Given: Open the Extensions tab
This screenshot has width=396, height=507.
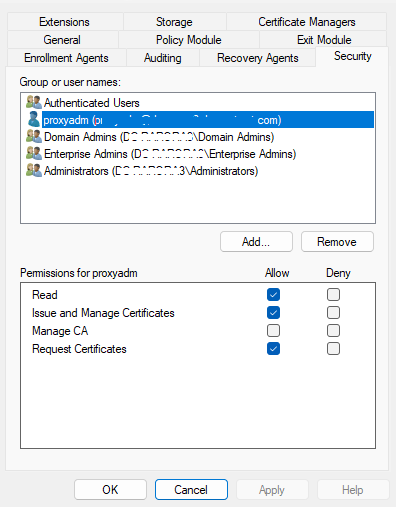Looking at the screenshot, I should click(x=65, y=22).
